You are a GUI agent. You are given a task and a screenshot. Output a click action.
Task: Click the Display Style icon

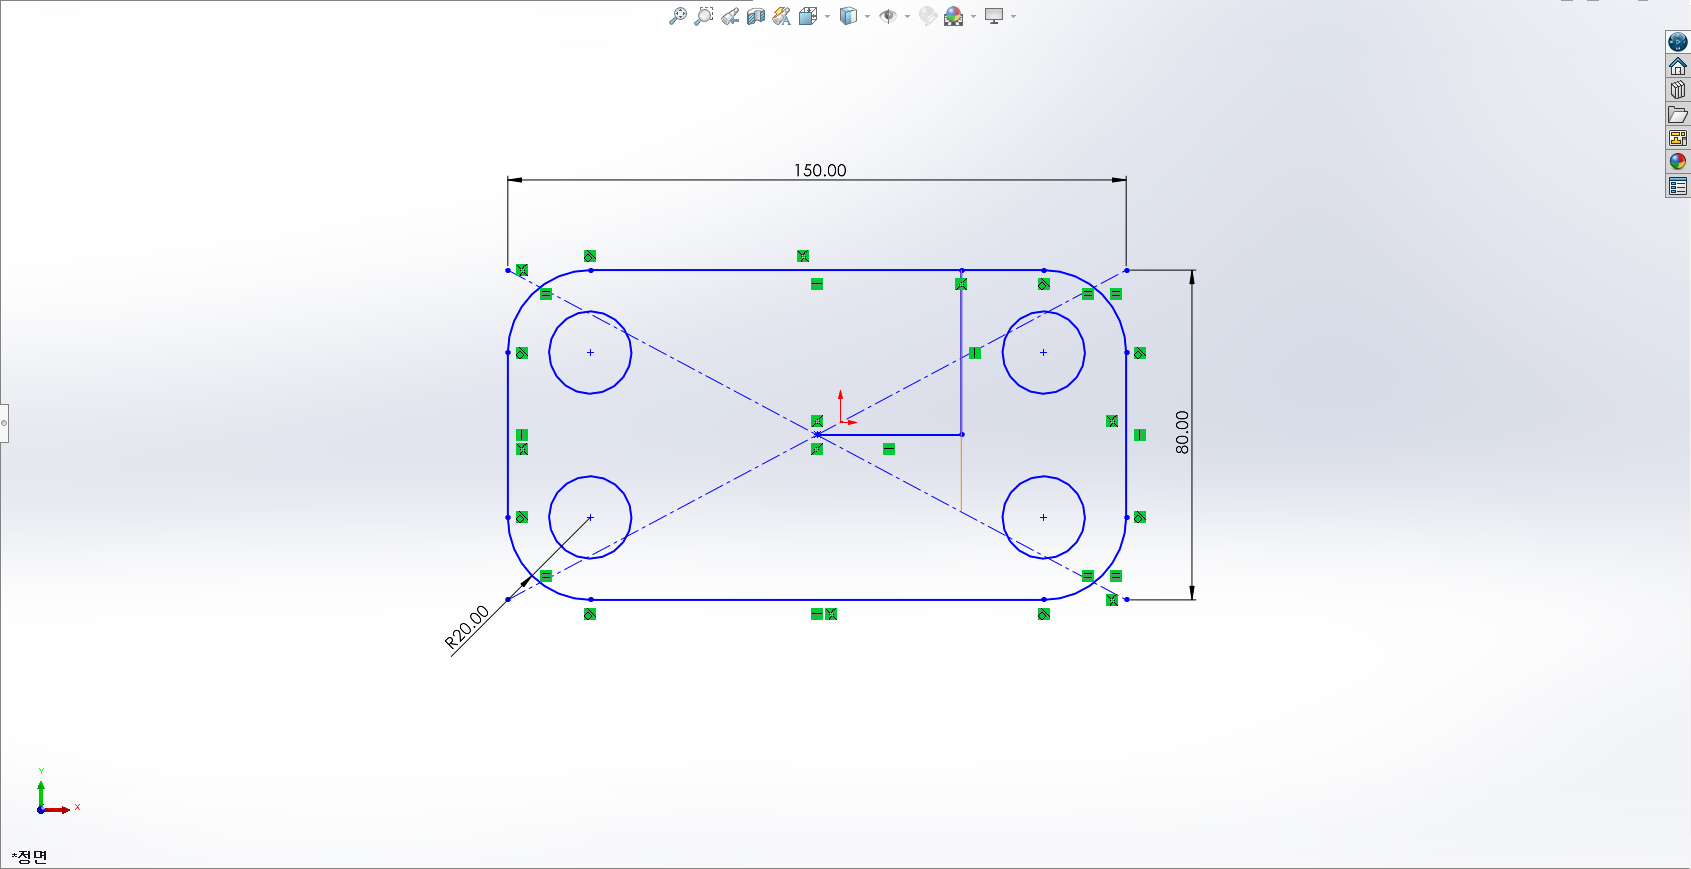(848, 16)
